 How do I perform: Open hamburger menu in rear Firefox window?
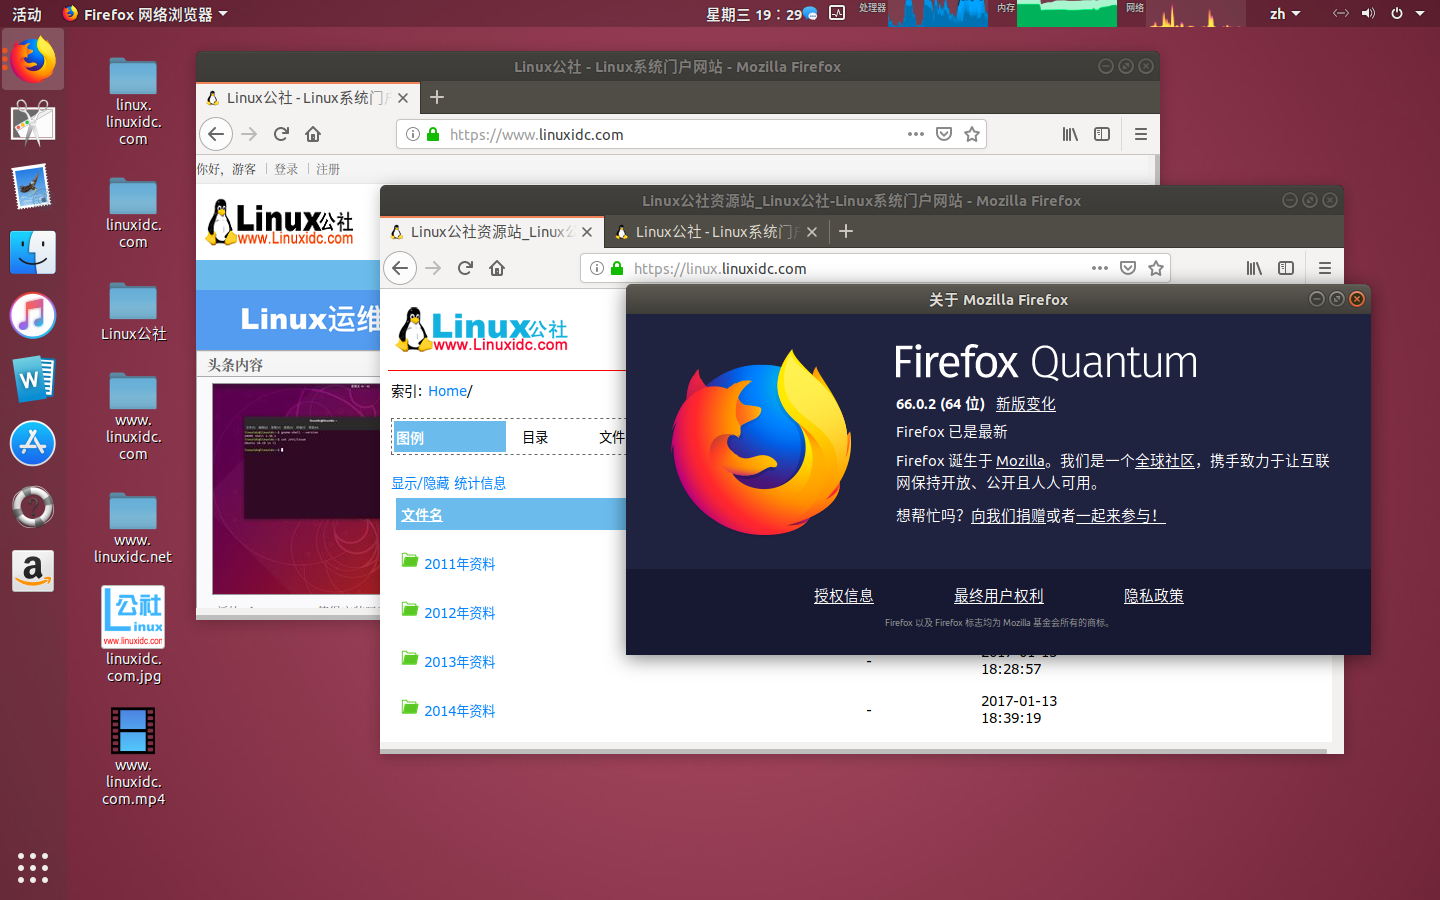coord(1140,134)
